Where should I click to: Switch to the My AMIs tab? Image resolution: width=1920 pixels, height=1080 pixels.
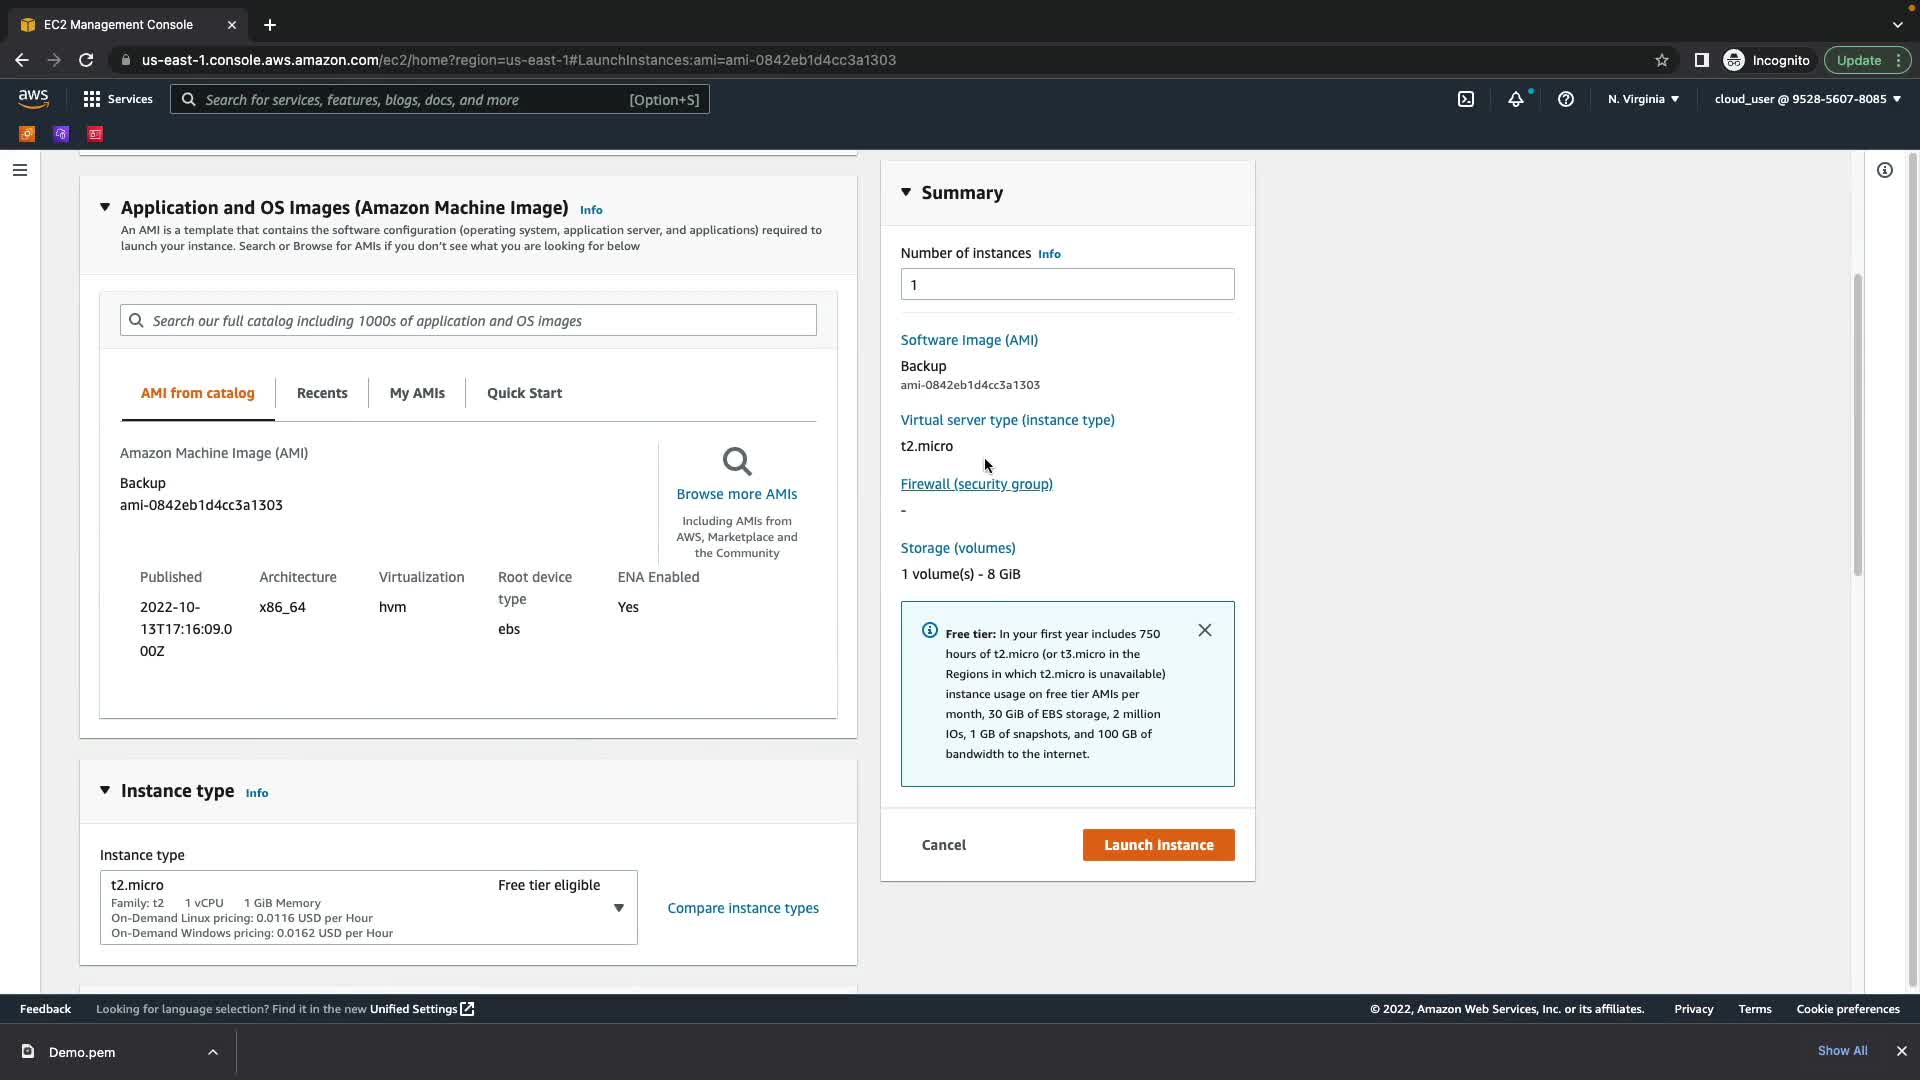[417, 393]
